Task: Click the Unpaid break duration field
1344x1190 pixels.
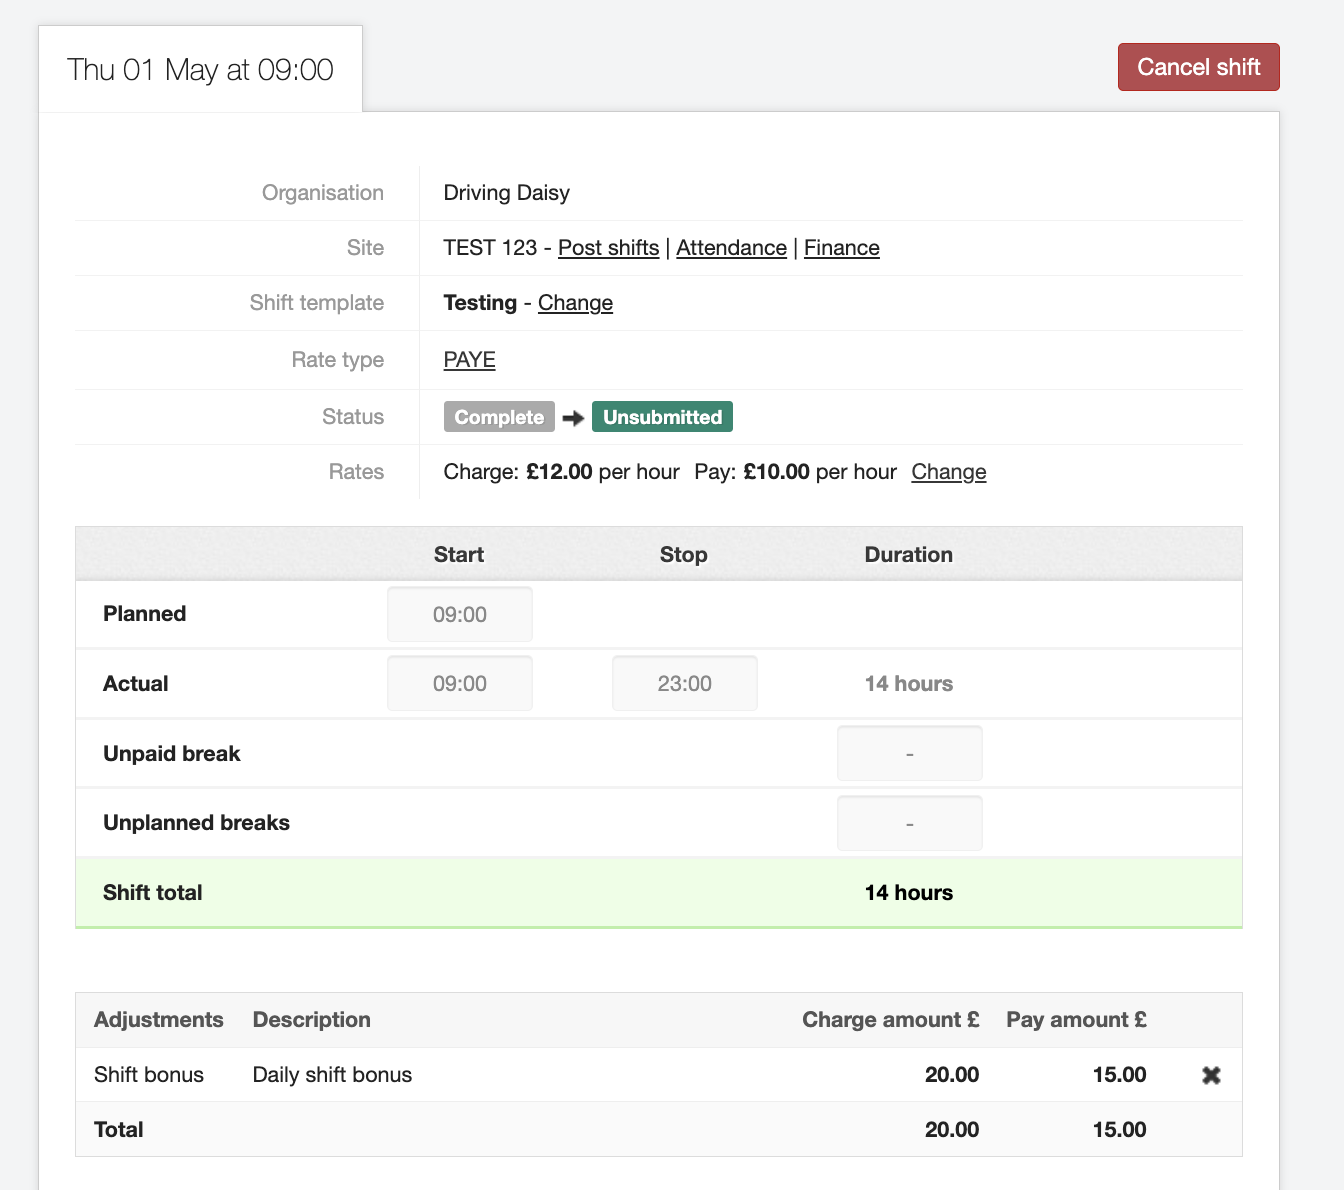Action: click(x=909, y=754)
